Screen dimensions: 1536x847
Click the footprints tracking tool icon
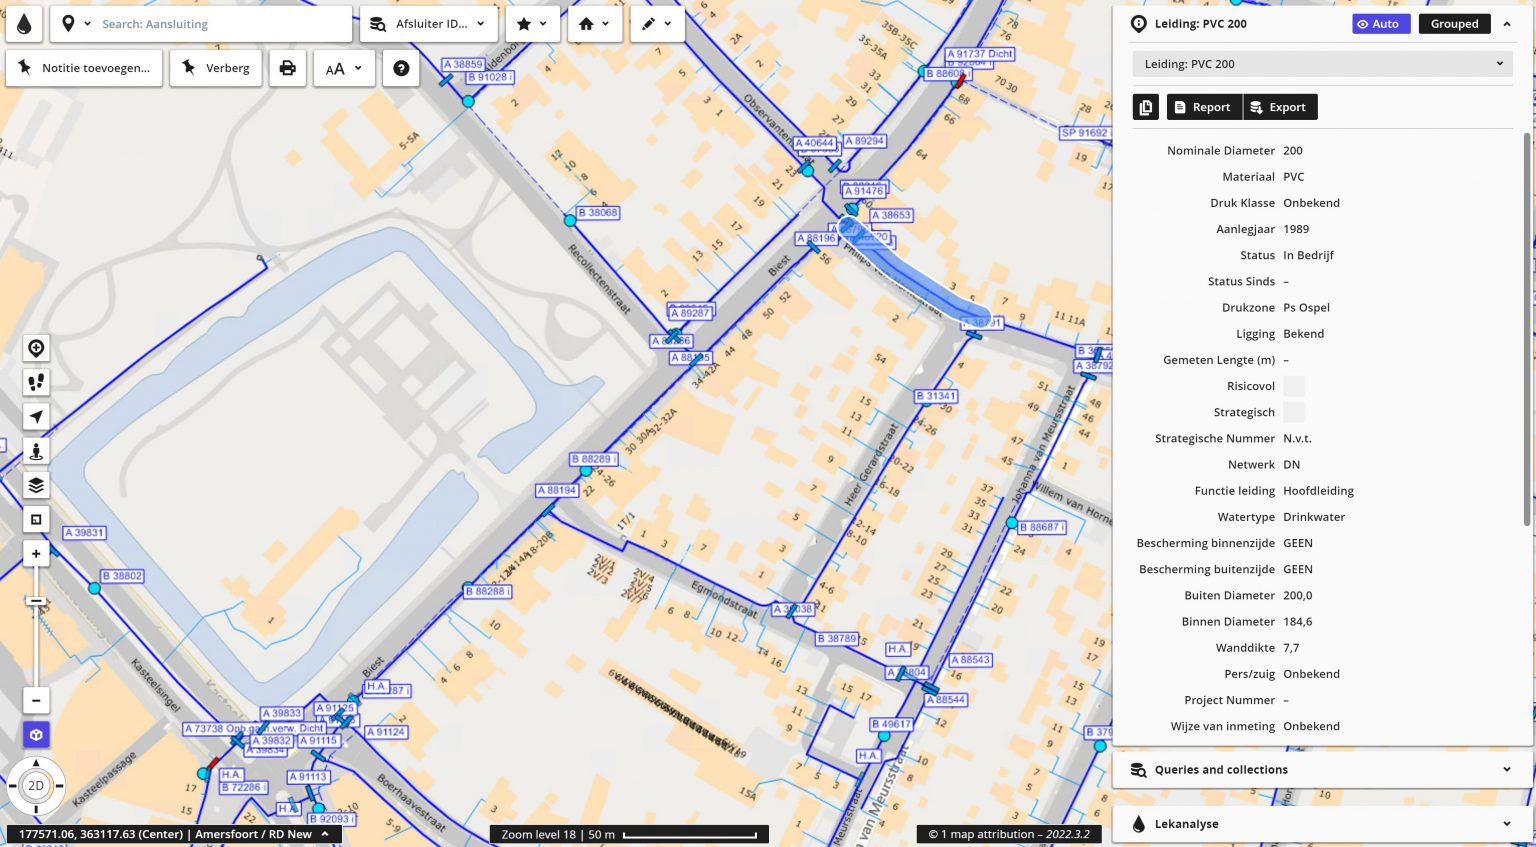[x=36, y=382]
